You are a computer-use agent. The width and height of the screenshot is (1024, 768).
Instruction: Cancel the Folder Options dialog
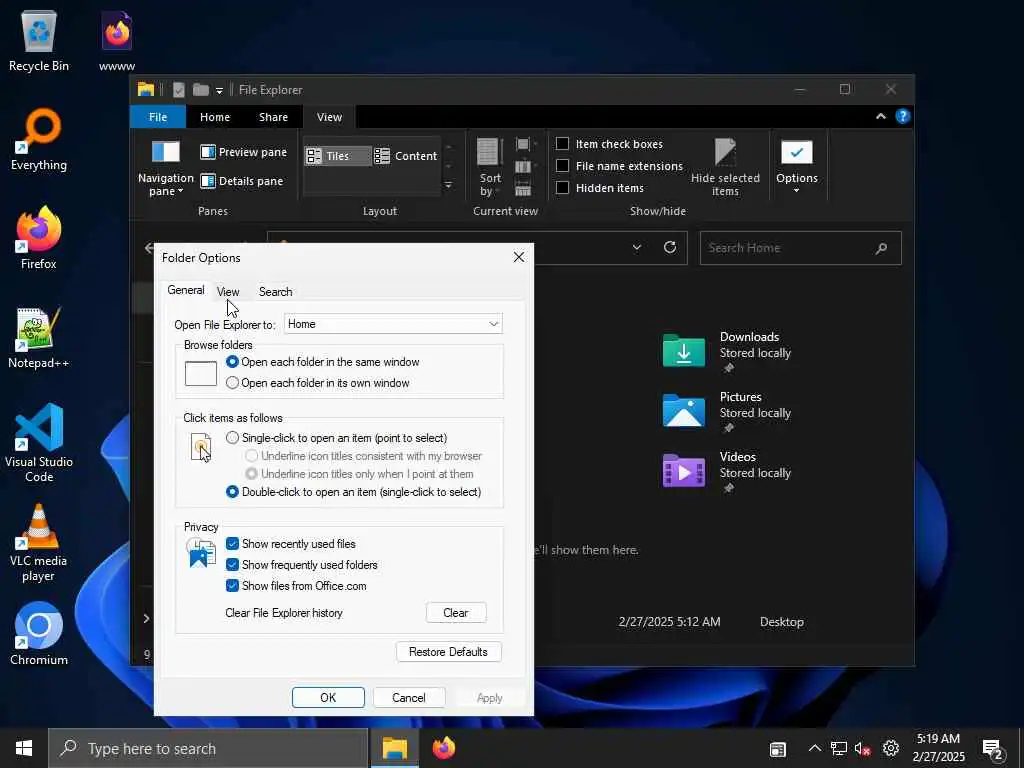[x=409, y=697]
